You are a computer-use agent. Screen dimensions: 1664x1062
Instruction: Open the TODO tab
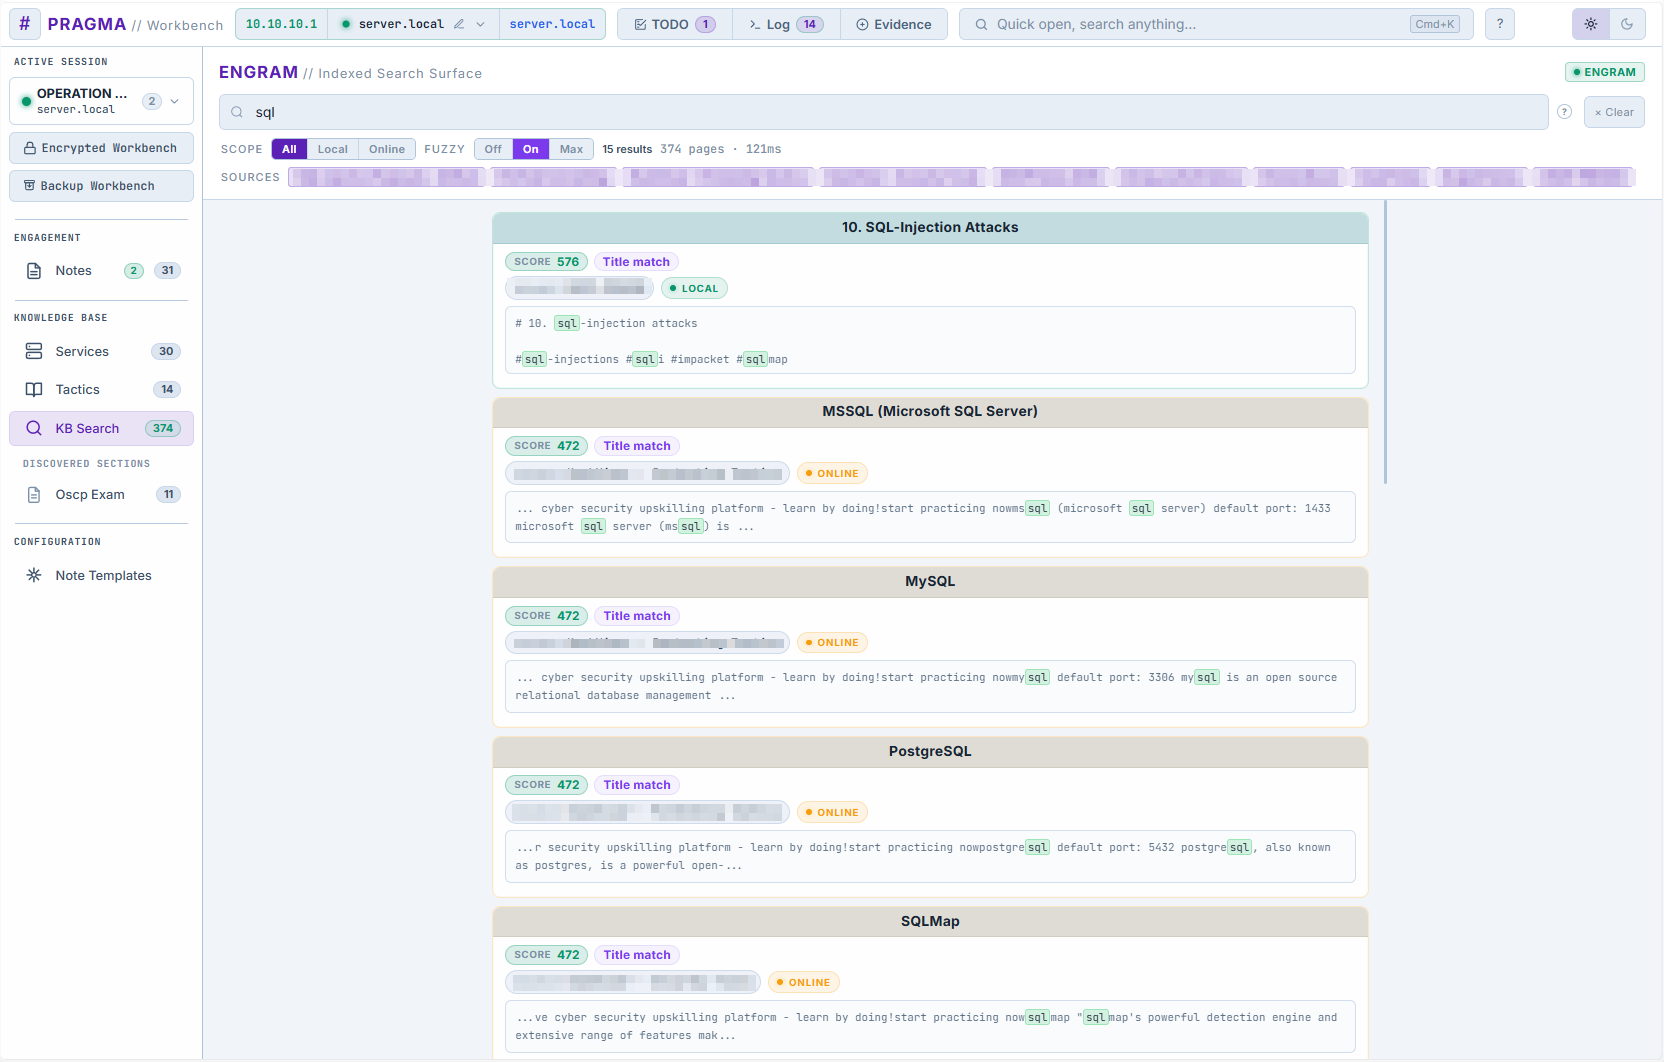click(x=675, y=24)
